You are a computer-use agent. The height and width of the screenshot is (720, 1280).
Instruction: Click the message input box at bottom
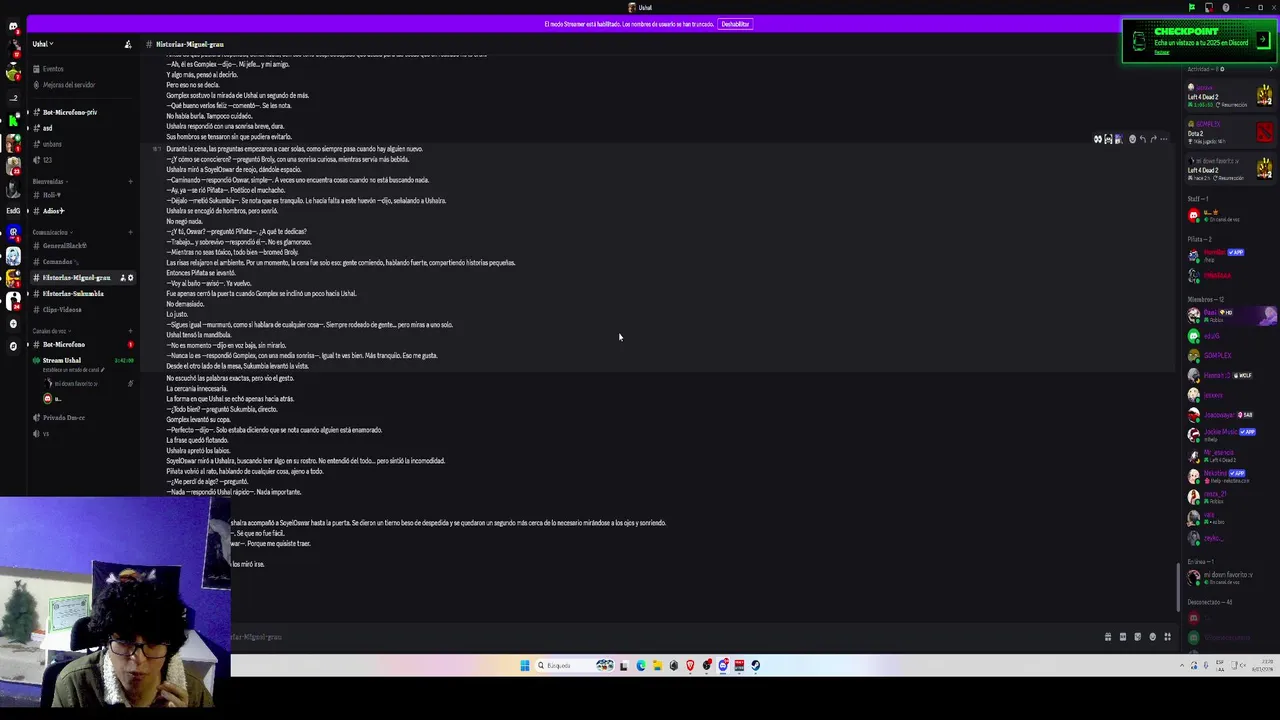click(x=660, y=637)
